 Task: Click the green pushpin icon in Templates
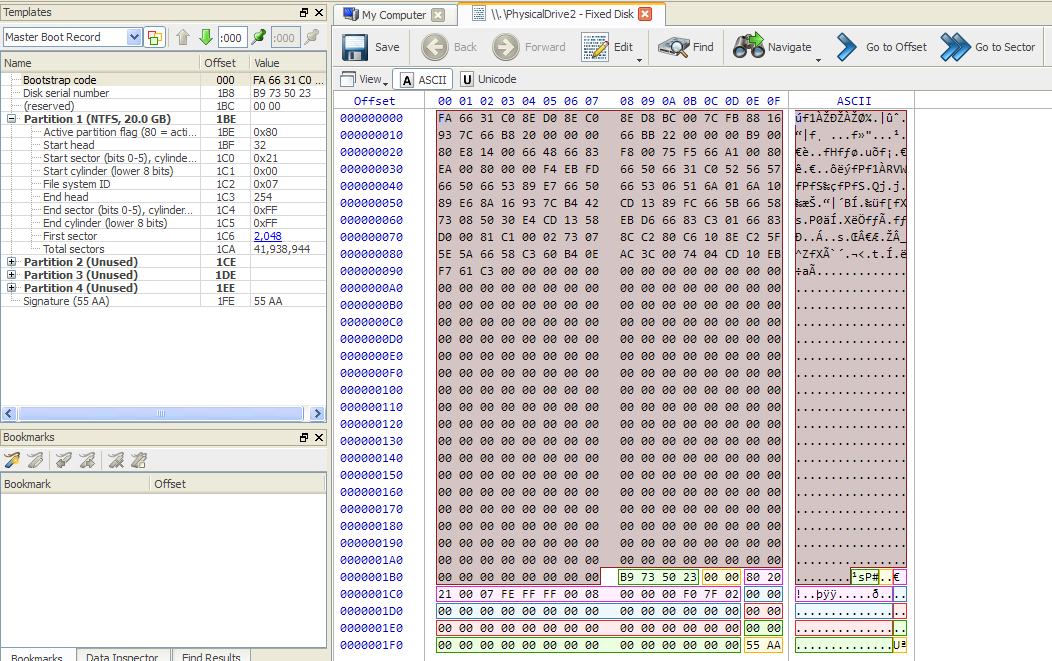pos(259,37)
